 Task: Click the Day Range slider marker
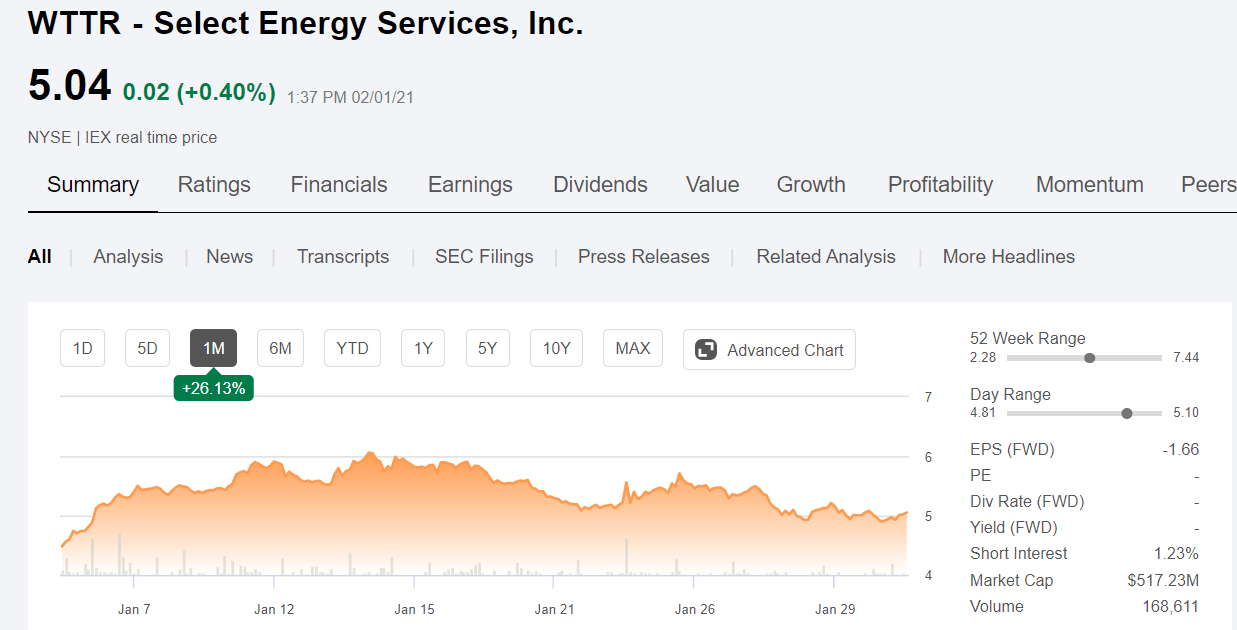pos(1128,413)
